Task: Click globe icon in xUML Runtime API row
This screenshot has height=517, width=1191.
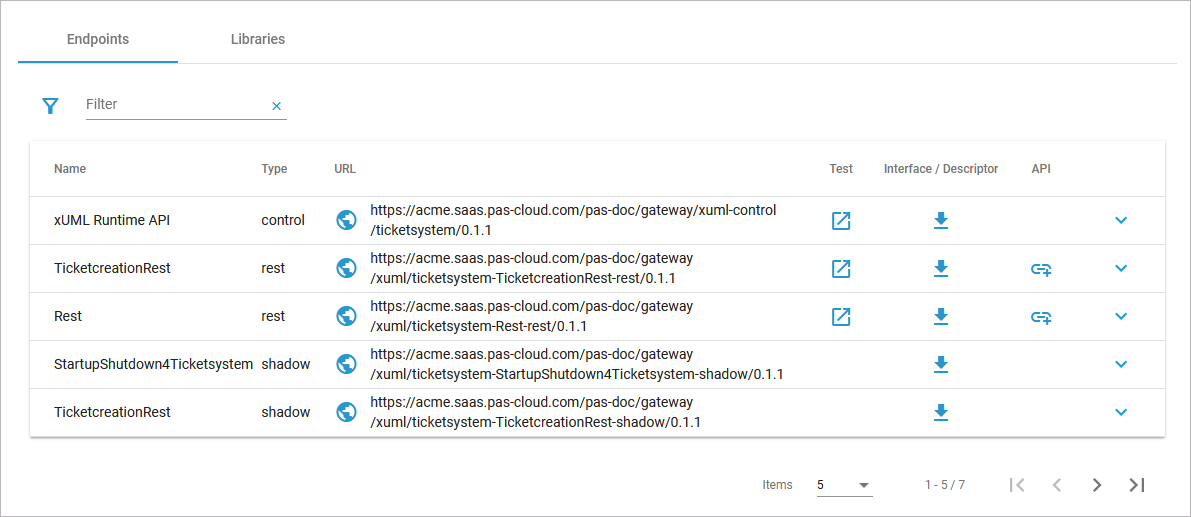Action: 346,220
